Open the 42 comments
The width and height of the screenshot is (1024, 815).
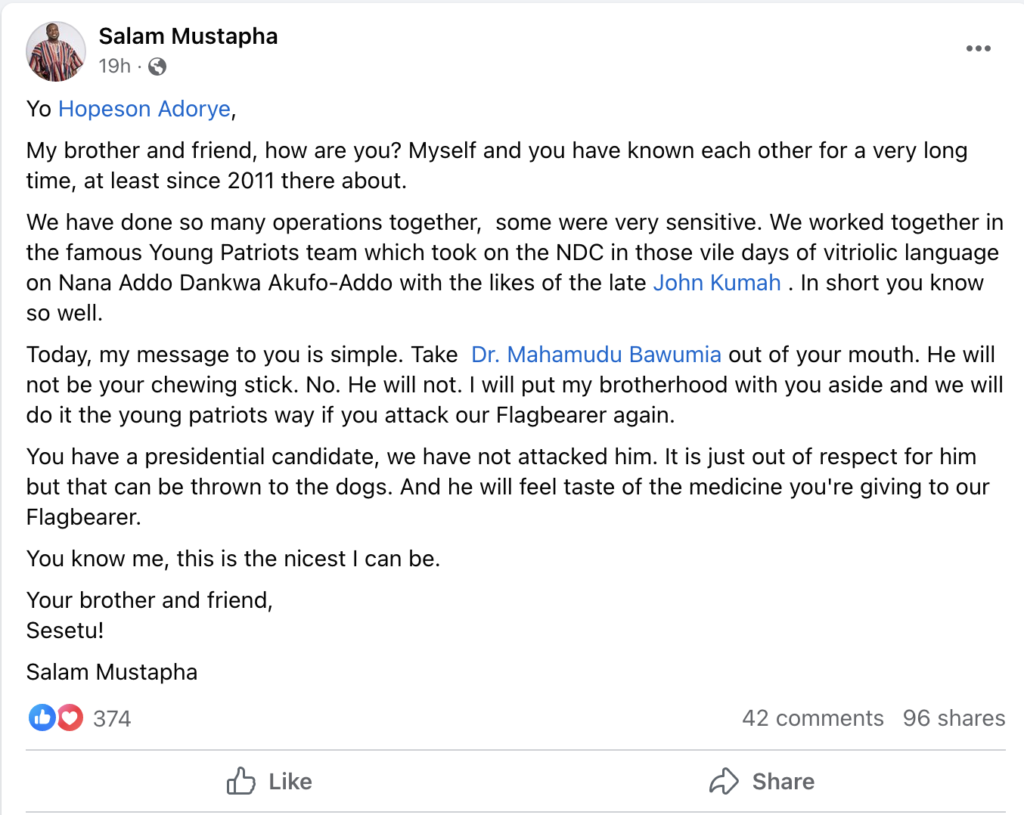[x=812, y=718]
